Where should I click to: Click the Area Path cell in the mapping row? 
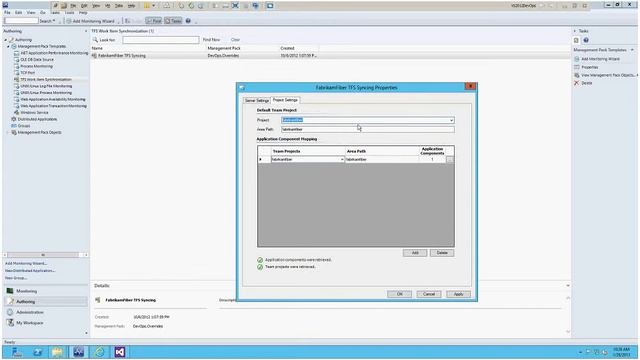382,160
